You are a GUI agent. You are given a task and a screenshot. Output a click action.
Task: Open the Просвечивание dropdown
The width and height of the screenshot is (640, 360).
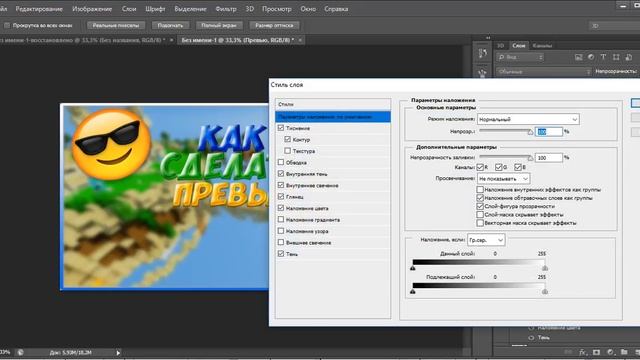tap(503, 178)
